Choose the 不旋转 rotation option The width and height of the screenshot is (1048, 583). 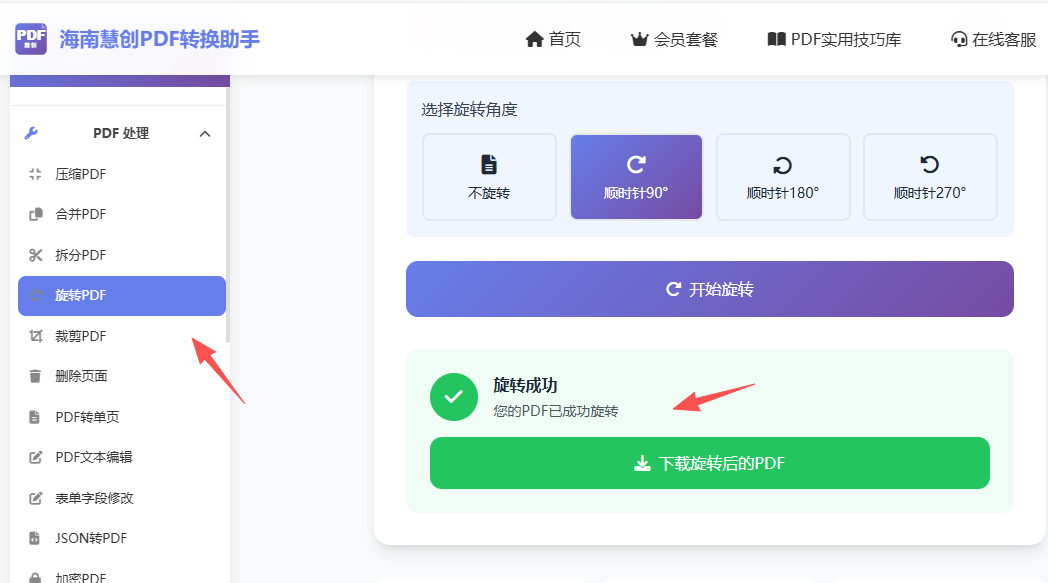point(489,177)
